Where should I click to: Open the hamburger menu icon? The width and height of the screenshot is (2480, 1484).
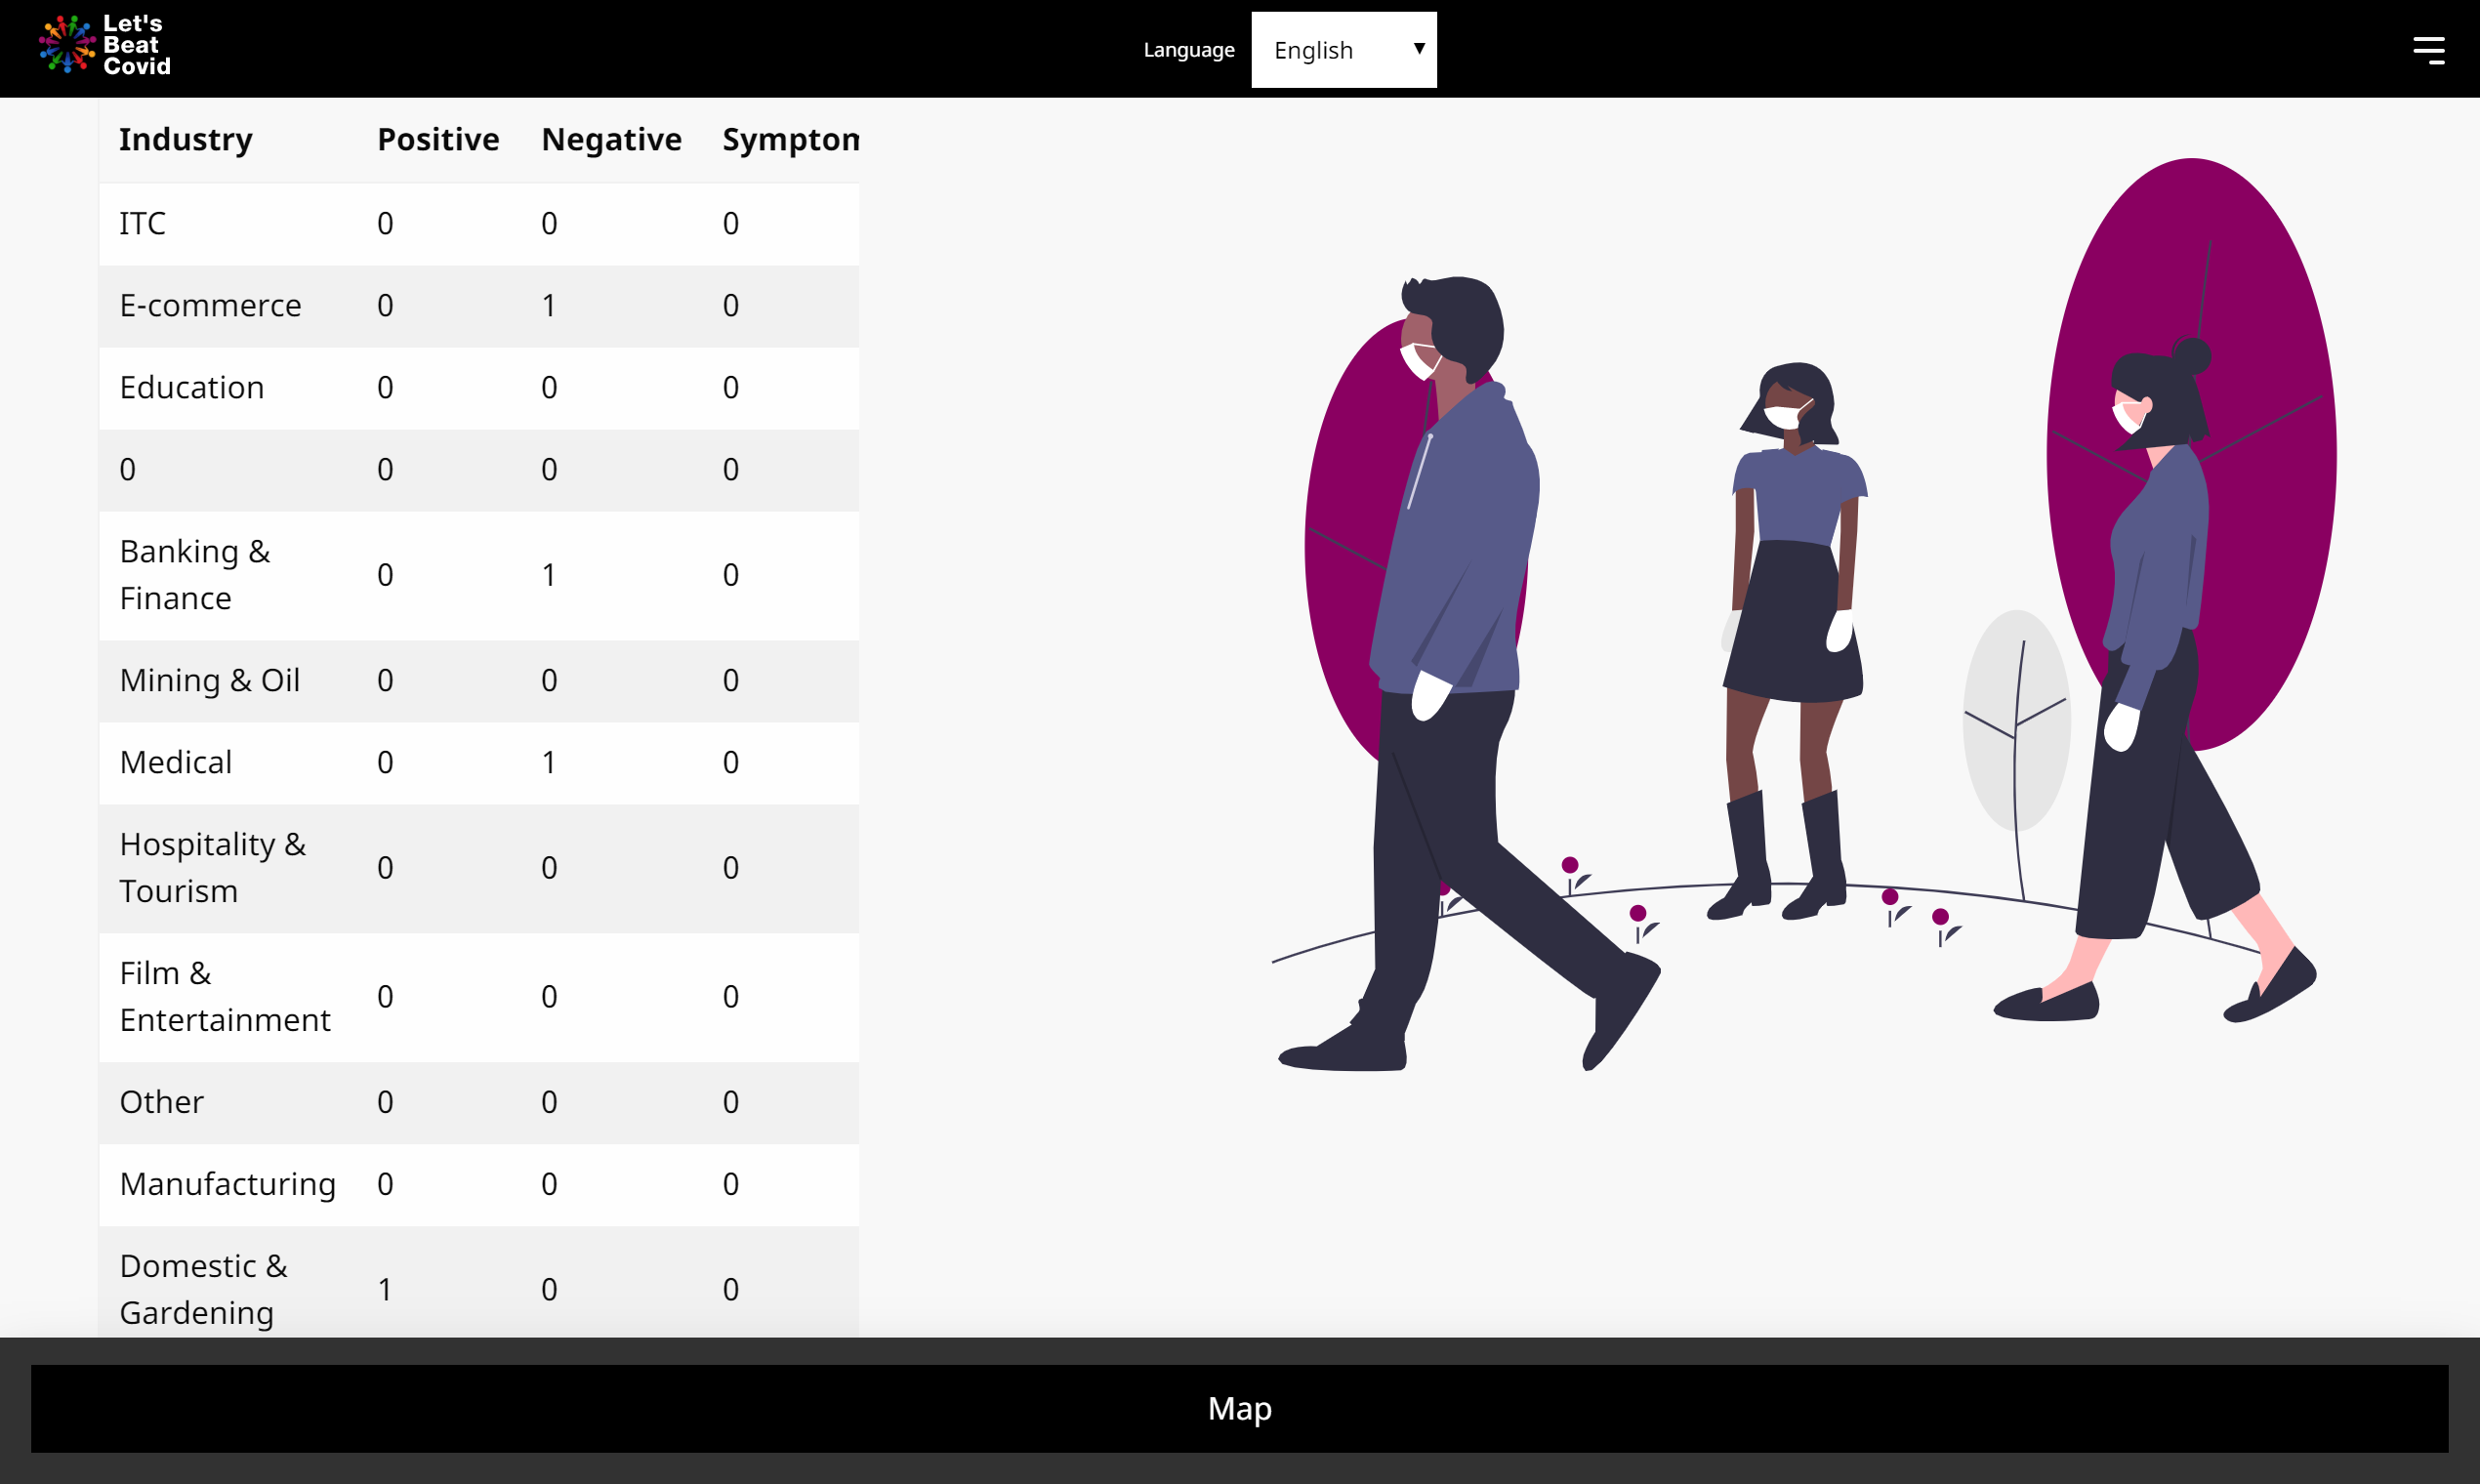click(x=2428, y=50)
